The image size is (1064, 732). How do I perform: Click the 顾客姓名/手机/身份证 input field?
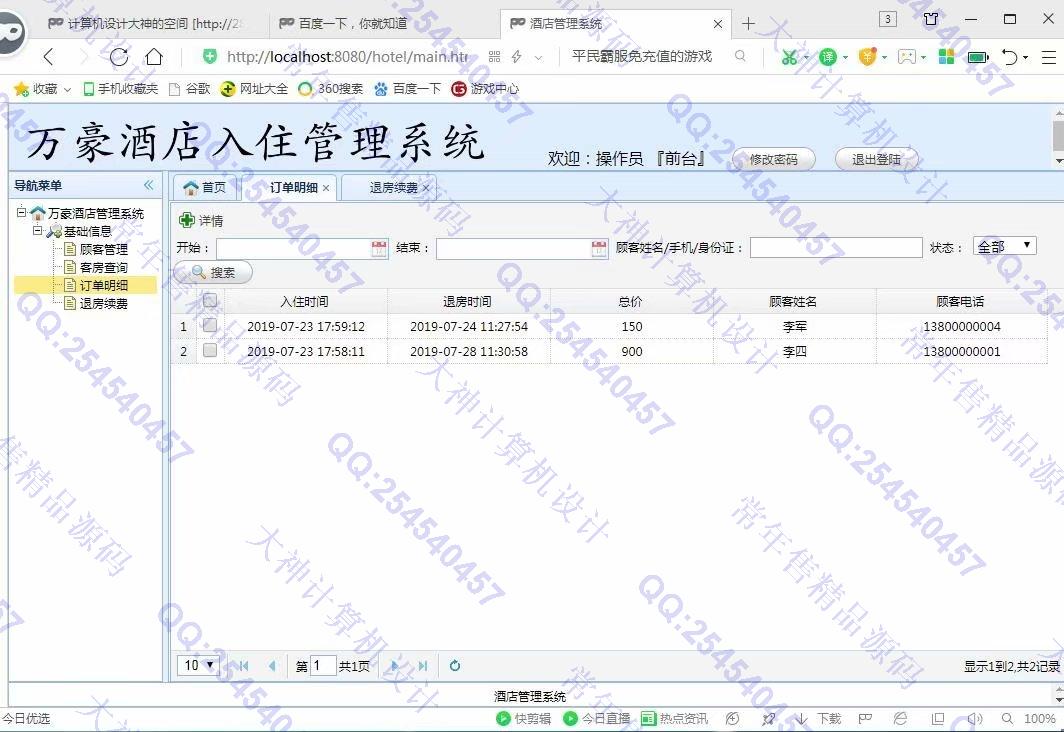836,247
